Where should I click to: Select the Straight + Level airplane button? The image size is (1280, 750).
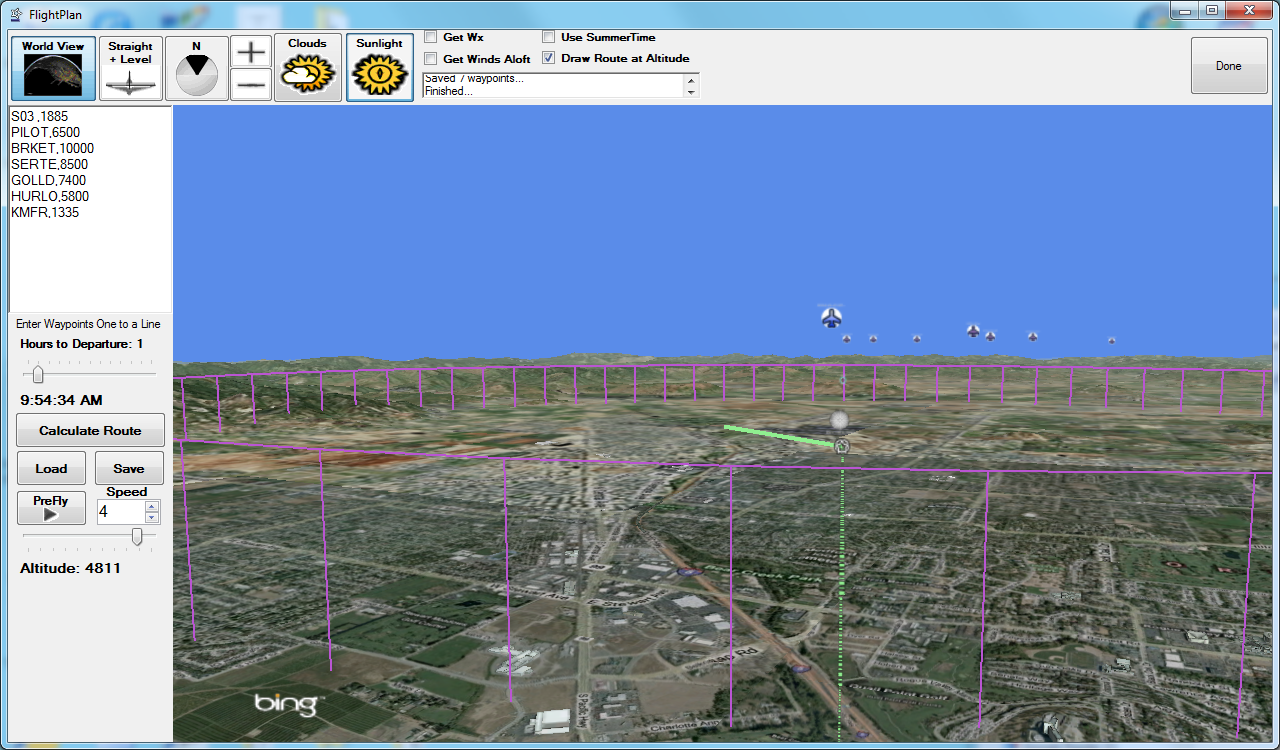pyautogui.click(x=130, y=68)
